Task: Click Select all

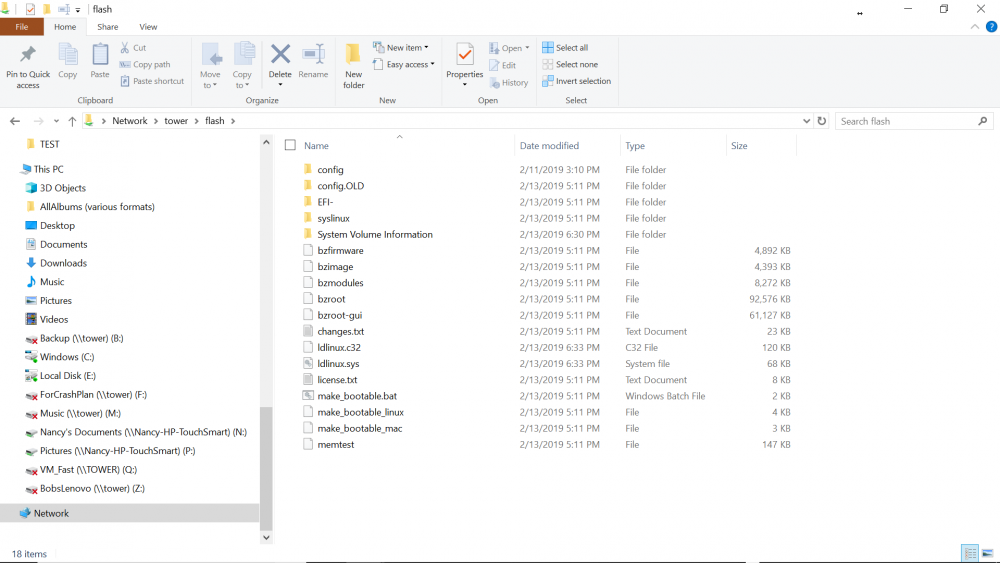Action: (565, 48)
